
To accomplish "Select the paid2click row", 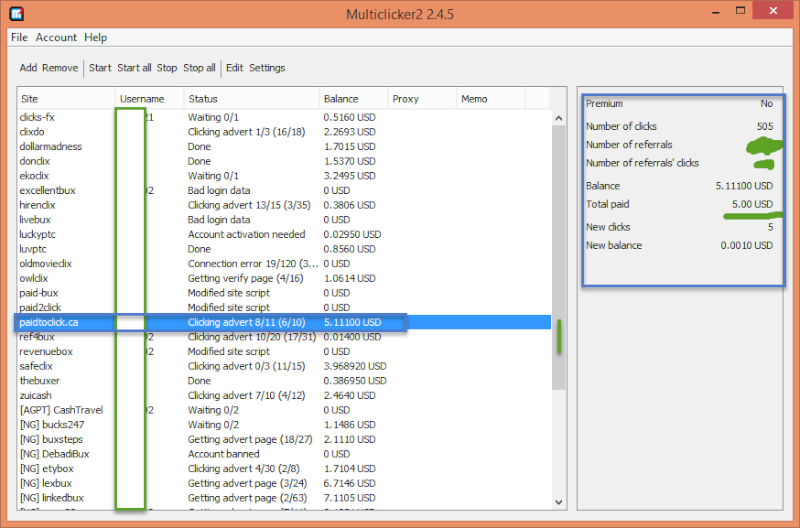I will pyautogui.click(x=284, y=308).
